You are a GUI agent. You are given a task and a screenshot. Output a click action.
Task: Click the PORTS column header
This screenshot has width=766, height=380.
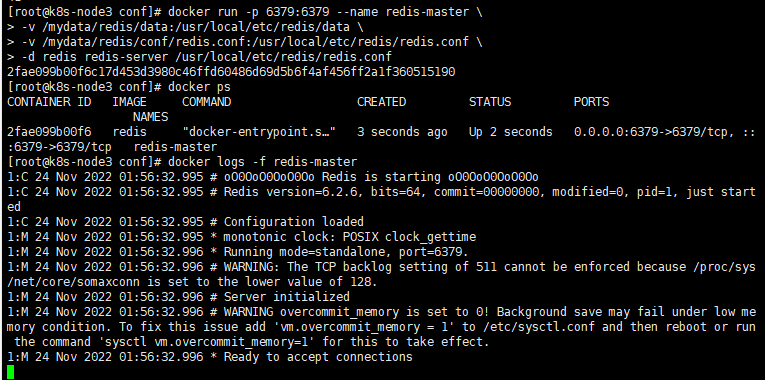tap(592, 102)
